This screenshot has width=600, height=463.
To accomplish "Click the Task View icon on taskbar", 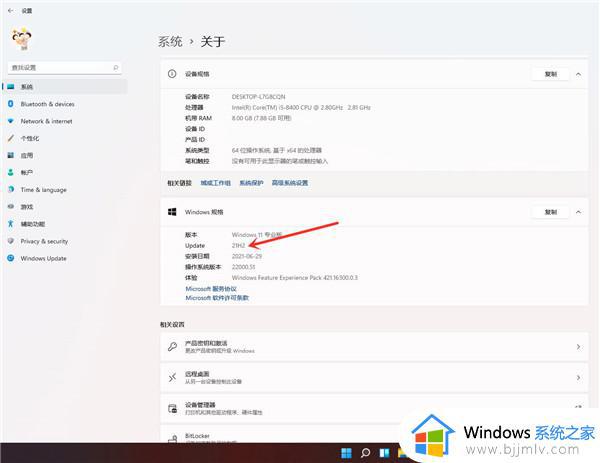I will pos(384,453).
